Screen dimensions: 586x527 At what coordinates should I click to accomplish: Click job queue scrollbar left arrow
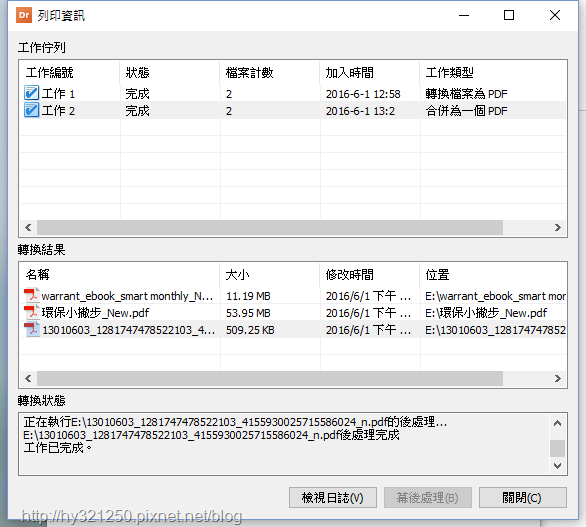coord(28,227)
